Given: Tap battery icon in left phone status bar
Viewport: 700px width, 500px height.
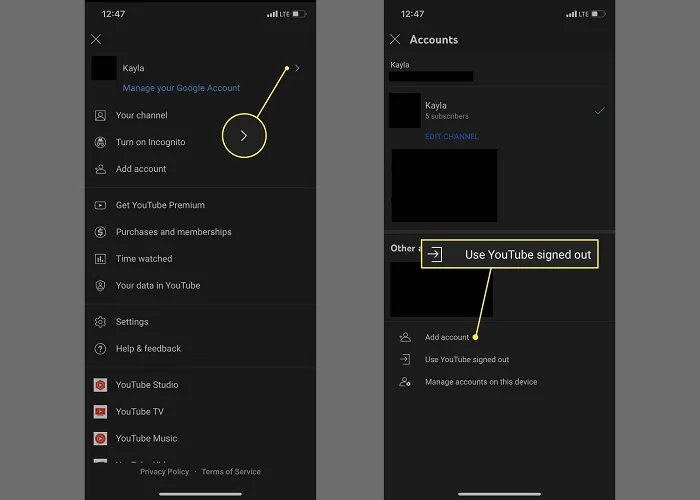Looking at the screenshot, I should coord(299,14).
